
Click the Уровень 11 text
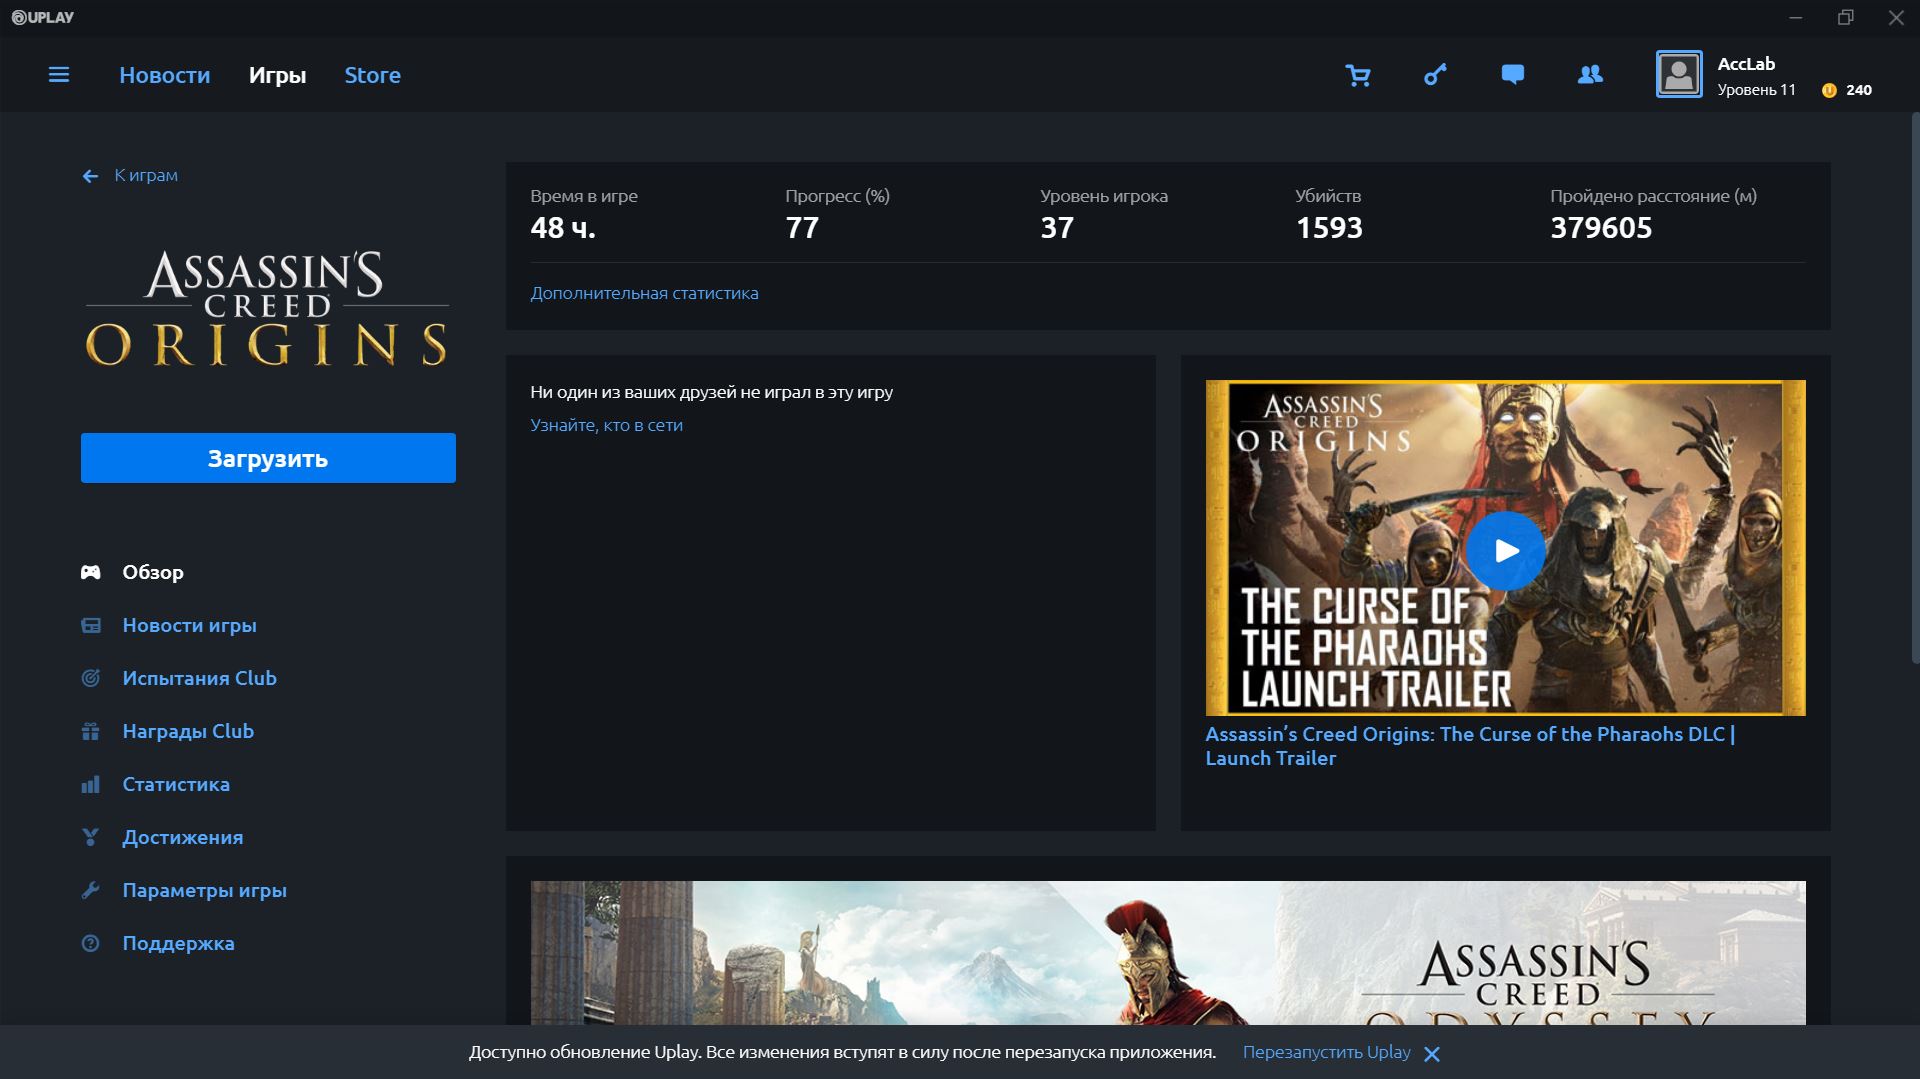click(1756, 90)
